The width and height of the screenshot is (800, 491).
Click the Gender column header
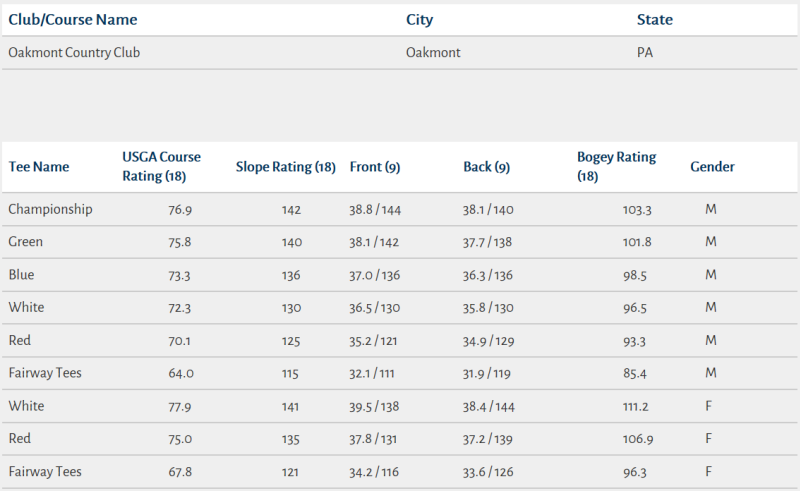click(712, 167)
